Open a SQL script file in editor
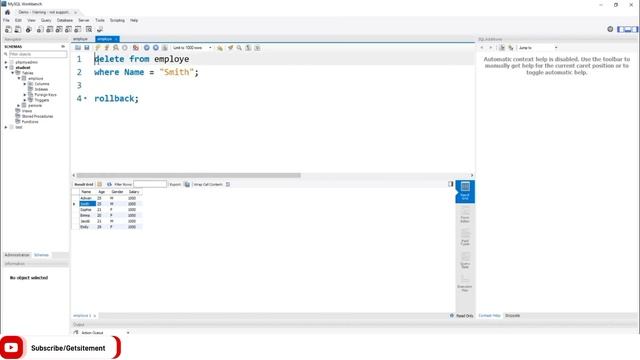The width and height of the screenshot is (640, 360). point(78,48)
